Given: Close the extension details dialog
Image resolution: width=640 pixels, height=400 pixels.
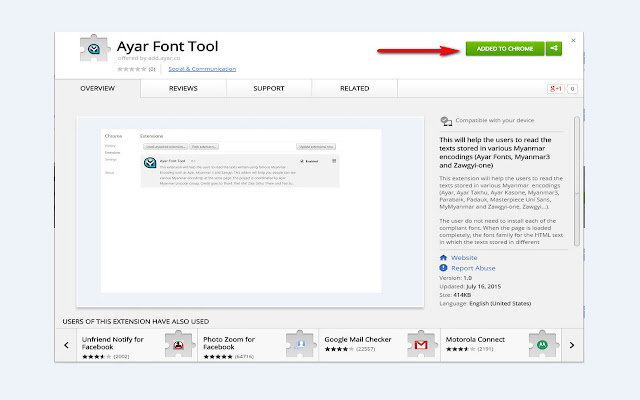Looking at the screenshot, I should point(573,40).
